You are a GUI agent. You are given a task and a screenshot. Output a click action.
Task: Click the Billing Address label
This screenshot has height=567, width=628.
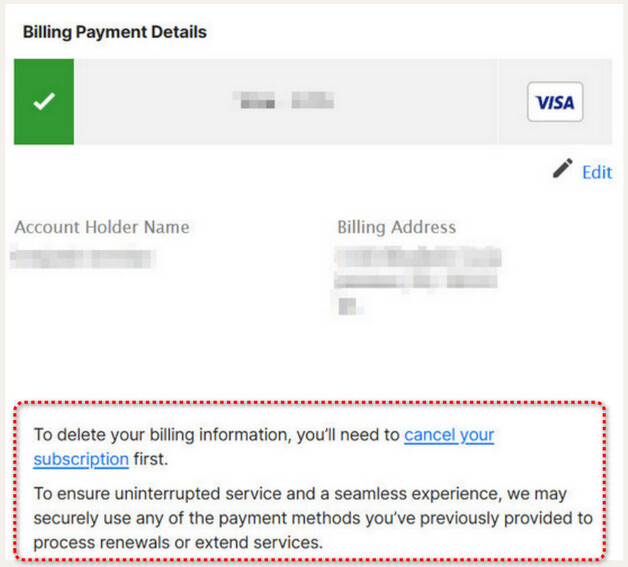tap(396, 227)
